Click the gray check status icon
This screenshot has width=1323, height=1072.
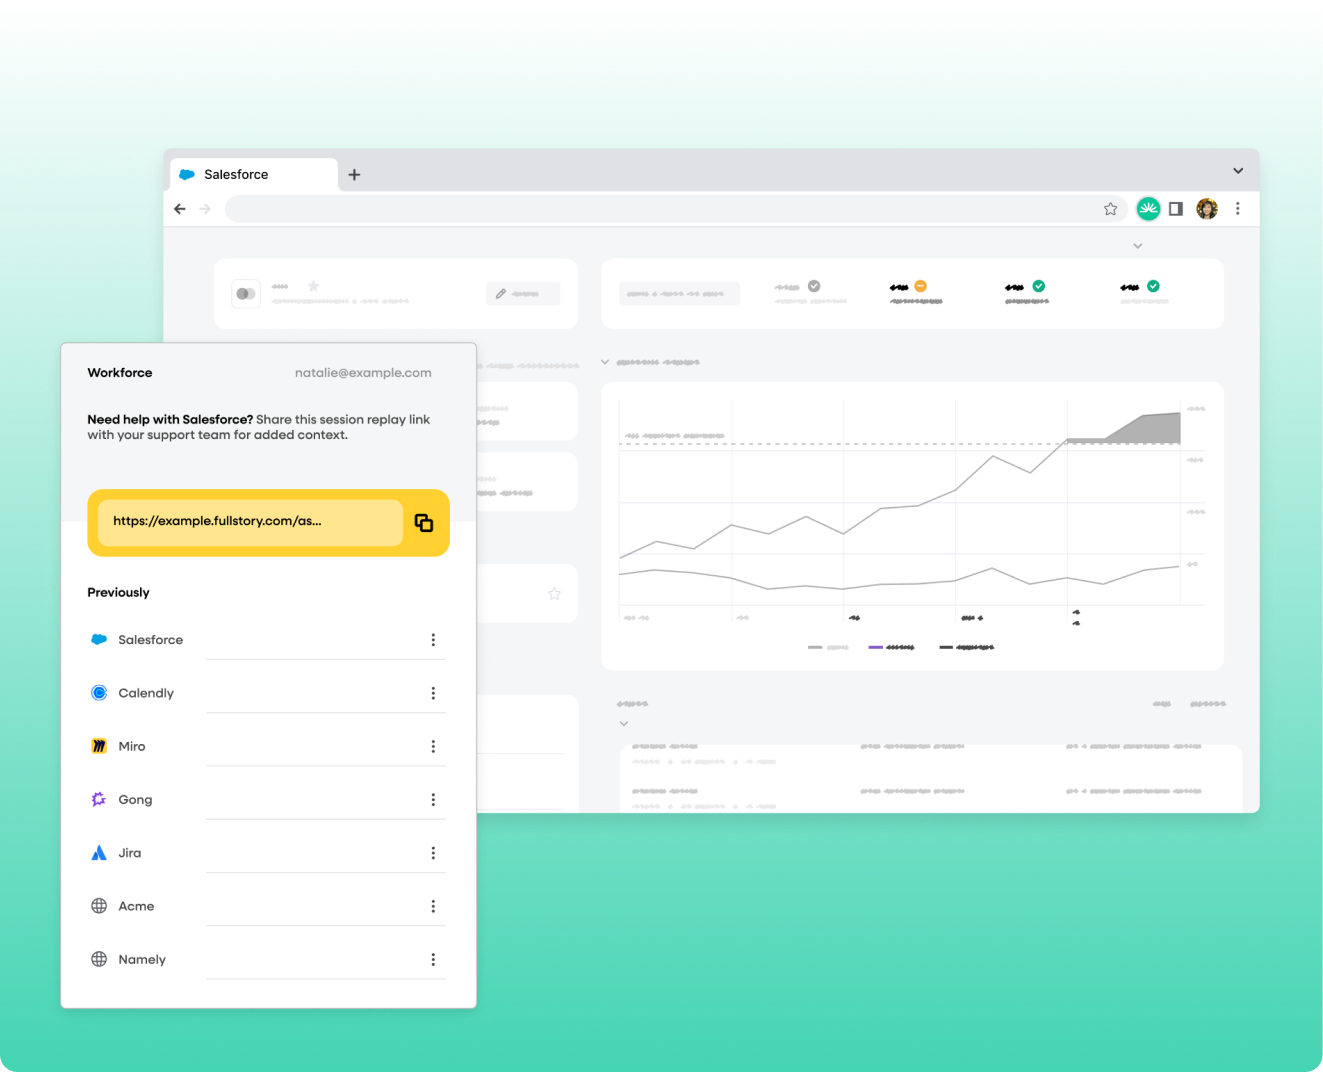[x=814, y=286]
